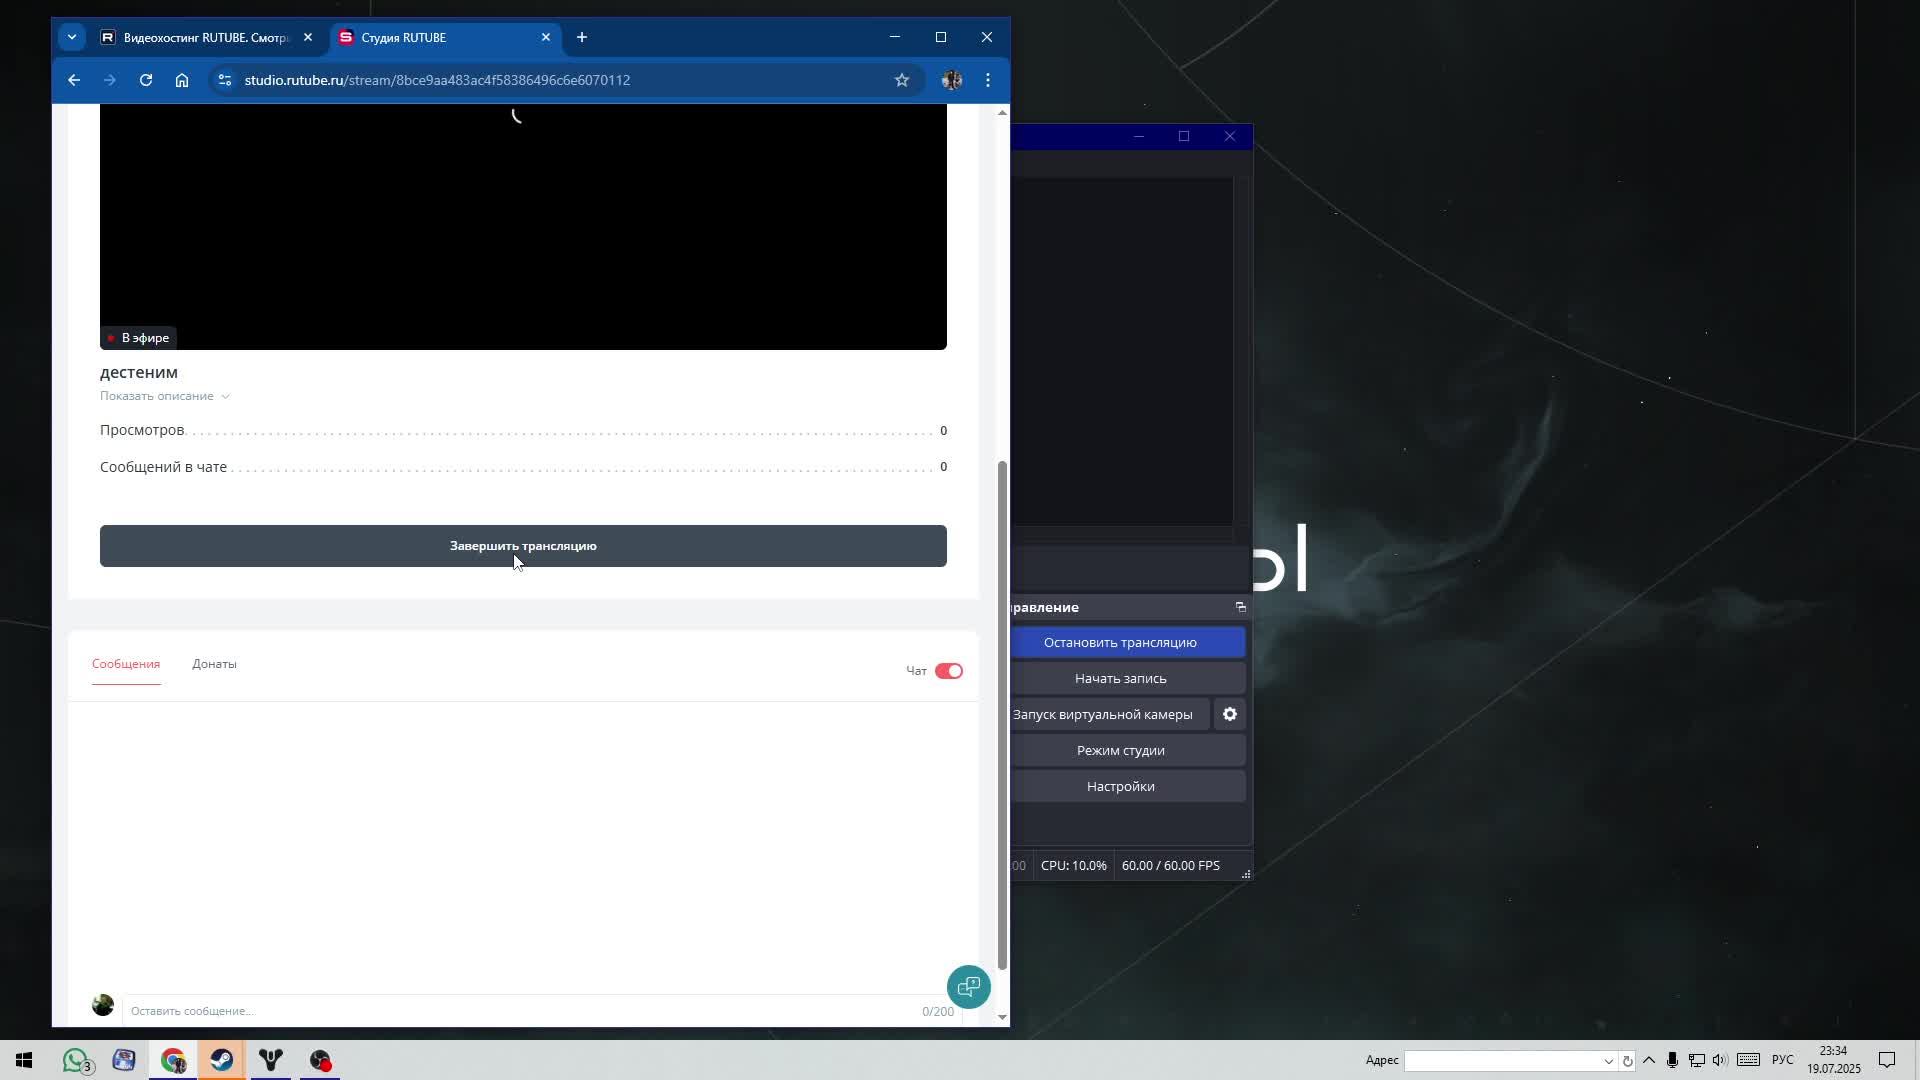Viewport: 1920px width, 1080px height.
Task: Open address toolbar dropdown in taskbar
Action: pyautogui.click(x=1608, y=1061)
